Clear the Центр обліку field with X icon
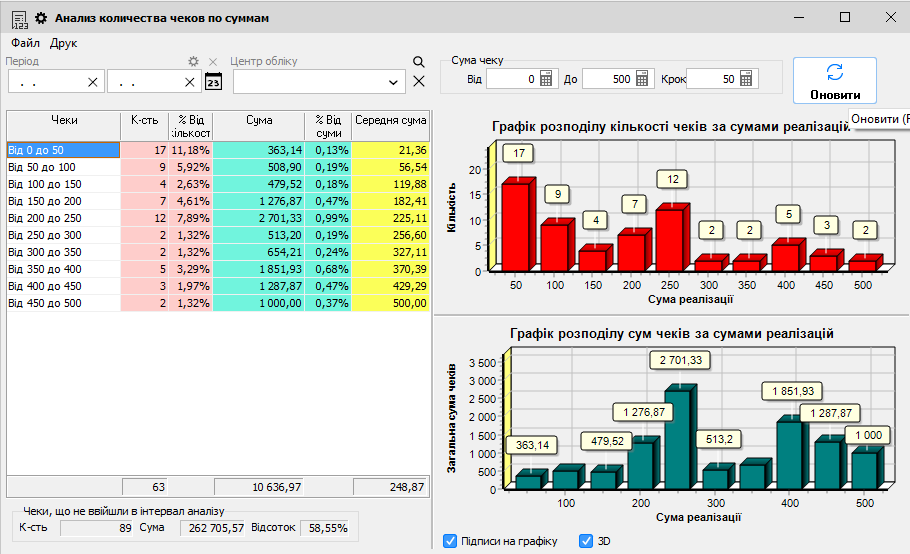Viewport: 910px width, 554px height. tap(419, 81)
